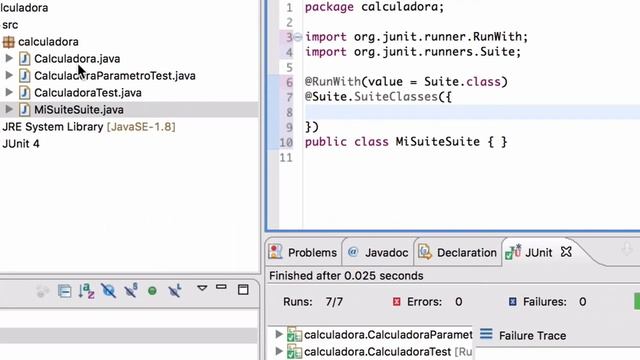Switch to the Problems tab
The image size is (640, 360).
click(312, 253)
